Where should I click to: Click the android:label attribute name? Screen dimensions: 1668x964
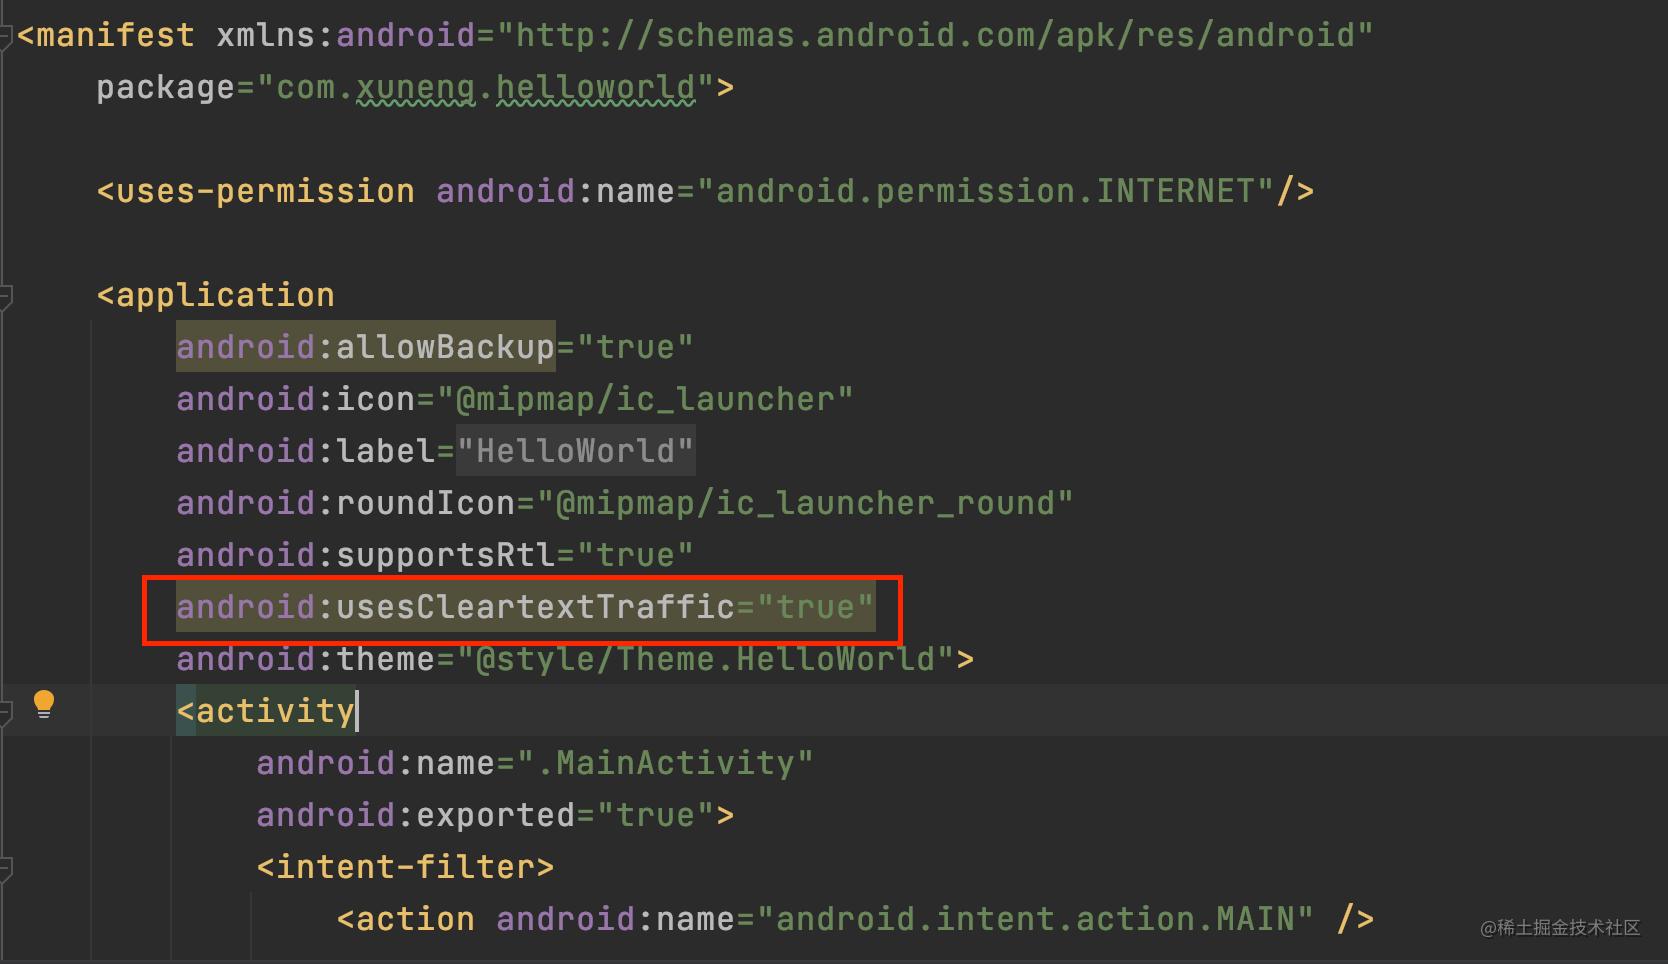tap(305, 451)
